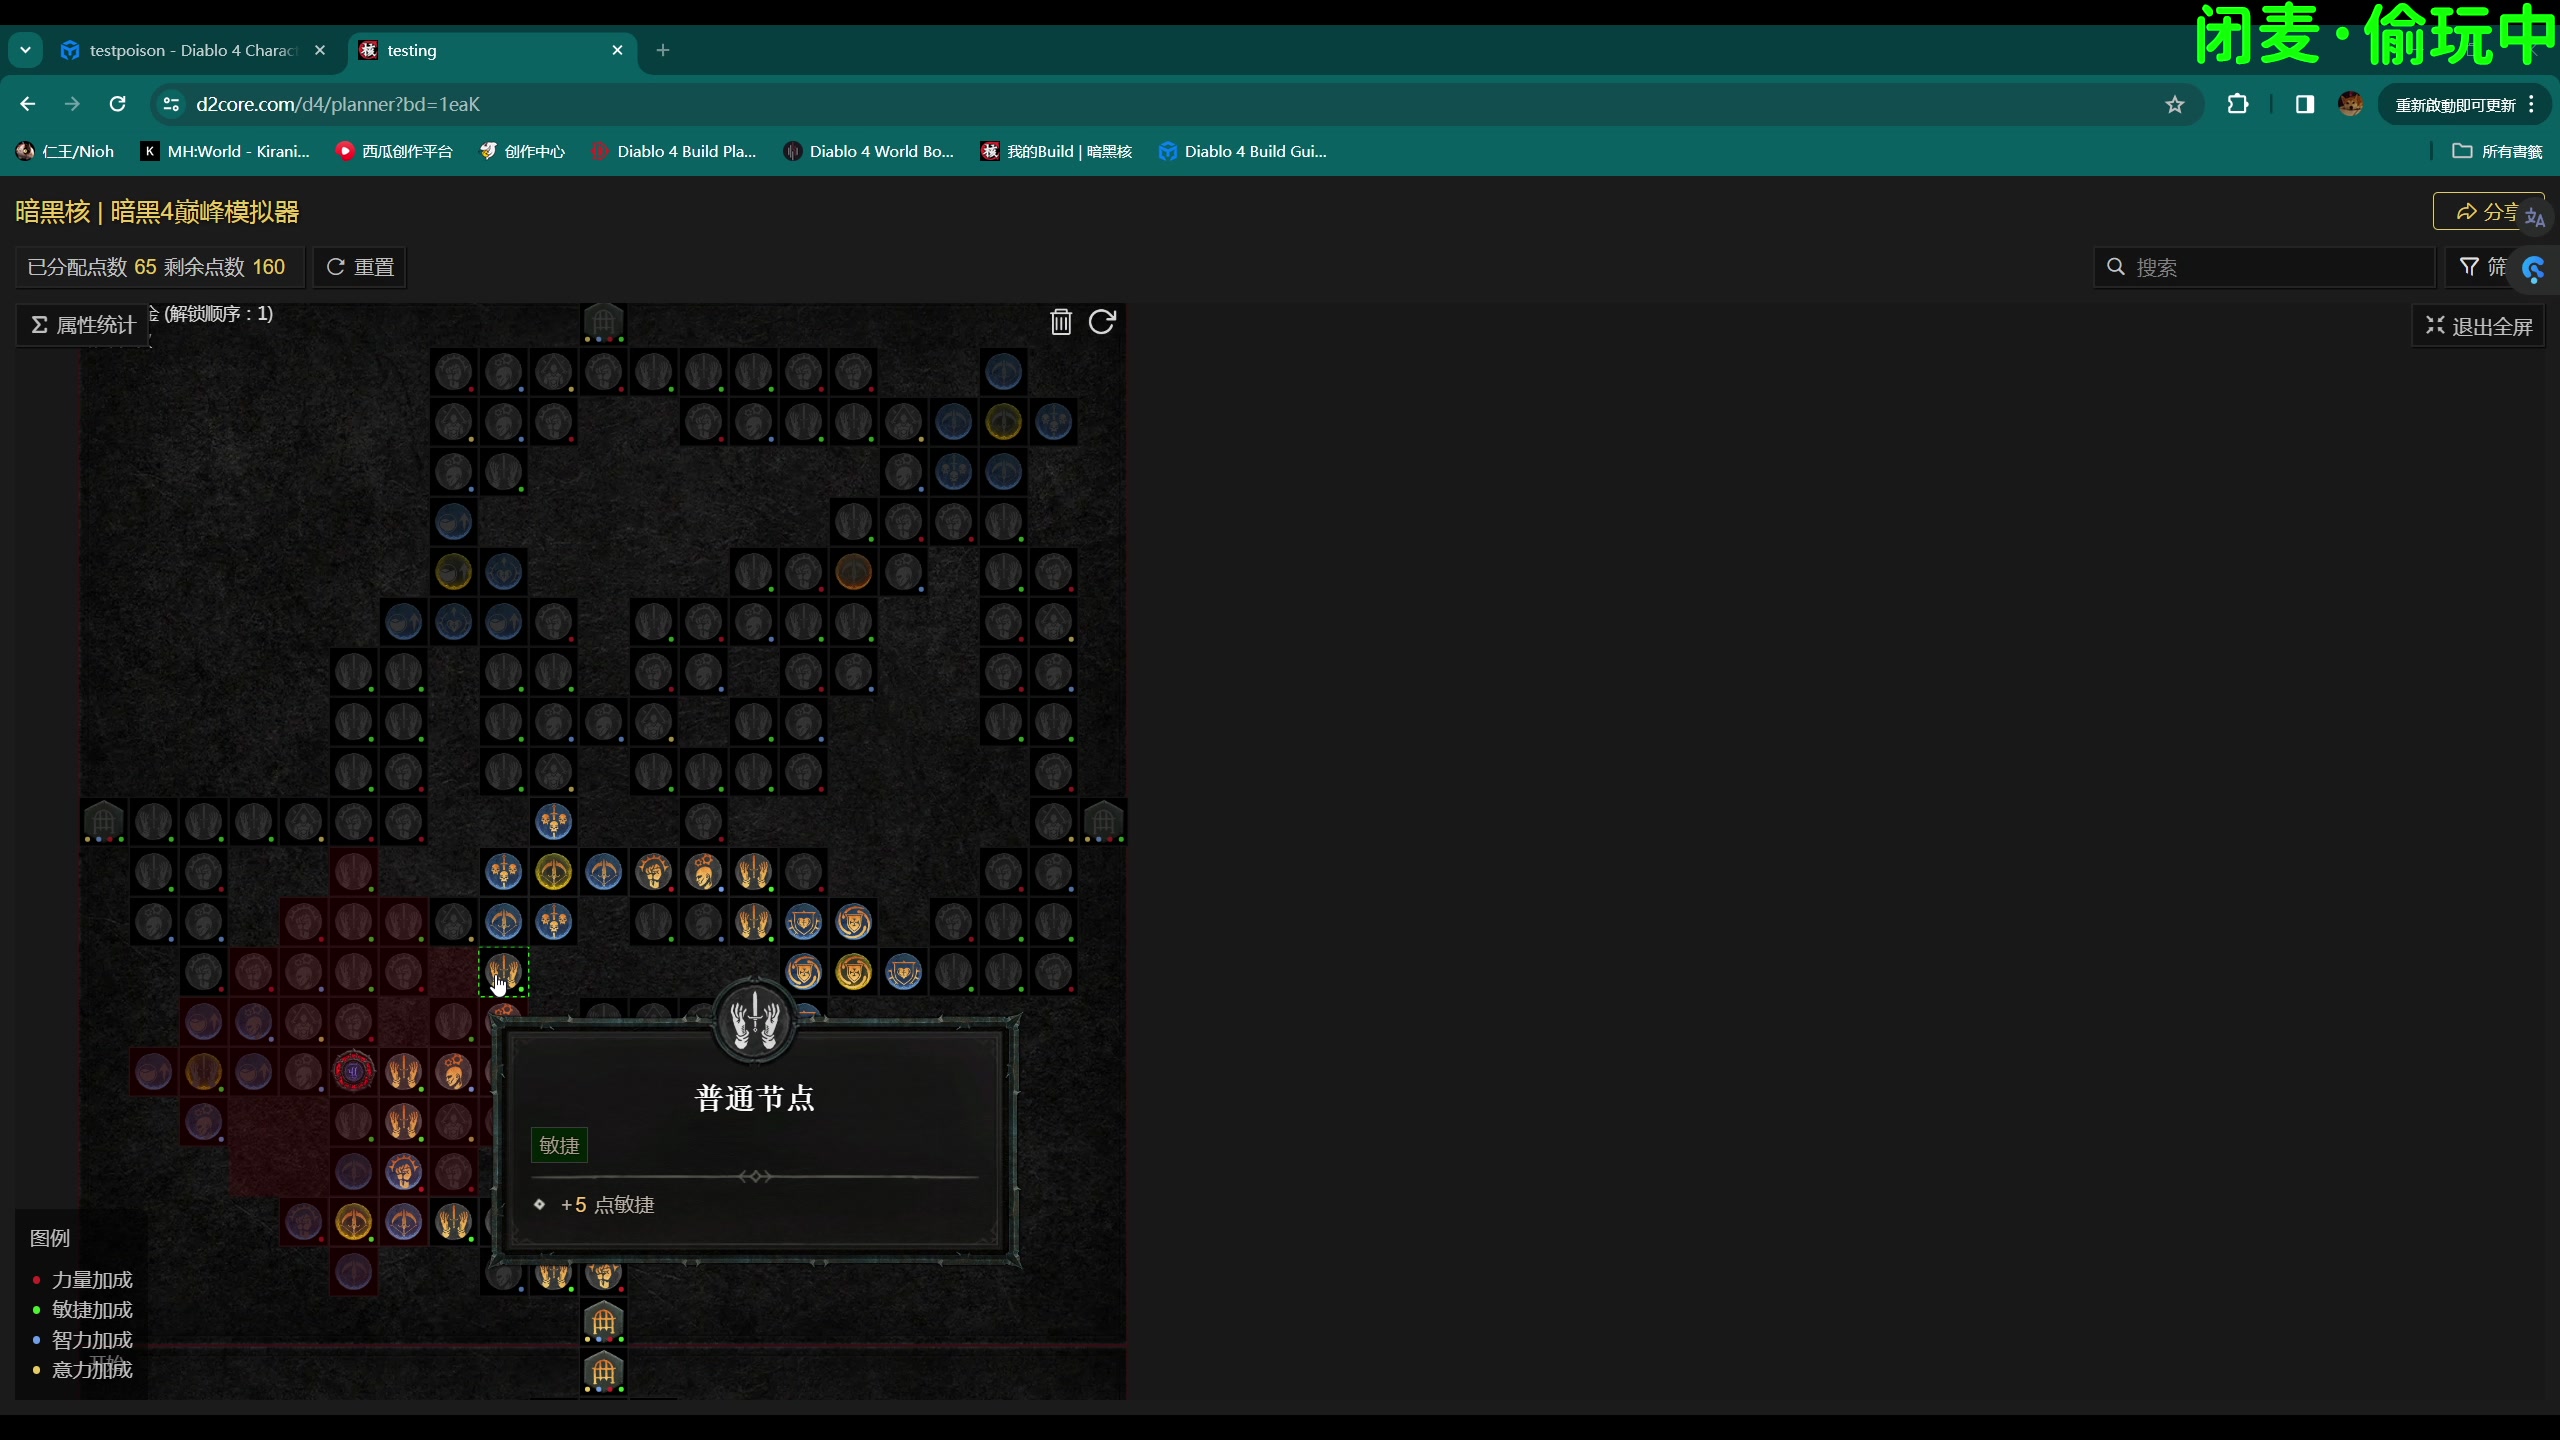The image size is (2560, 1440).
Task: Click the 敏捷加成 legend entry
Action: tap(82, 1310)
